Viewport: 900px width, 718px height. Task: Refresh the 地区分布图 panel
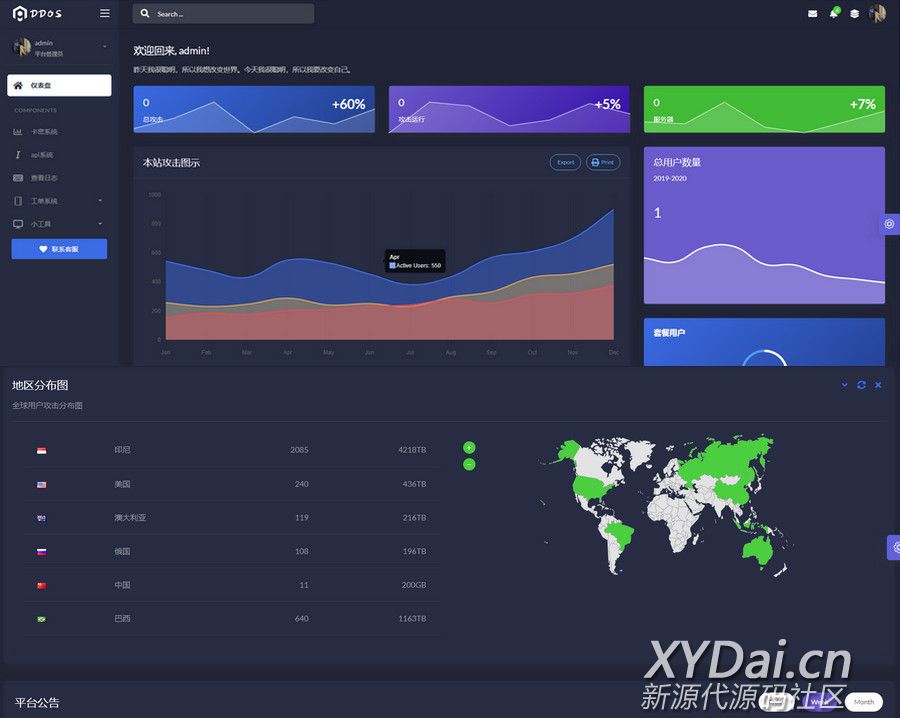click(861, 385)
